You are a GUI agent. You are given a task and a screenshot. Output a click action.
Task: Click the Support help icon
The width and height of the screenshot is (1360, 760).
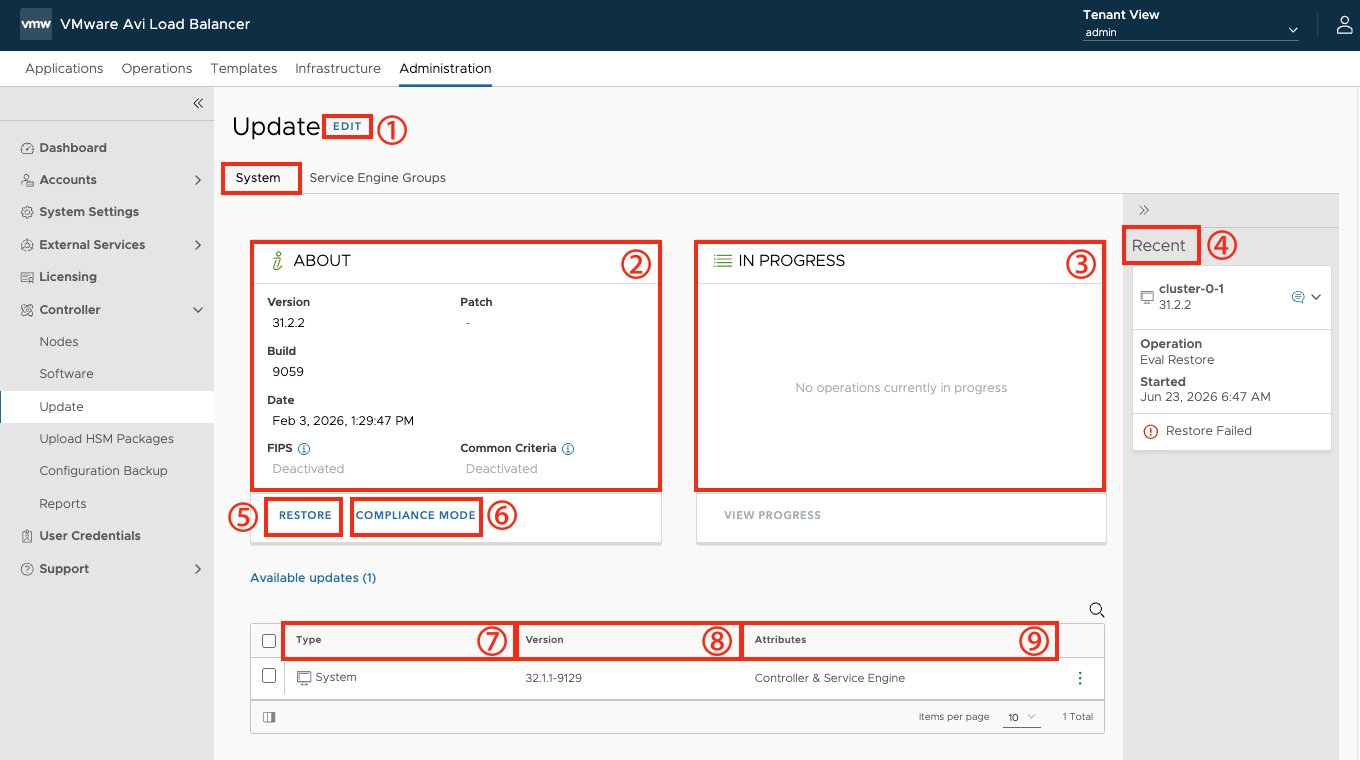(28, 569)
